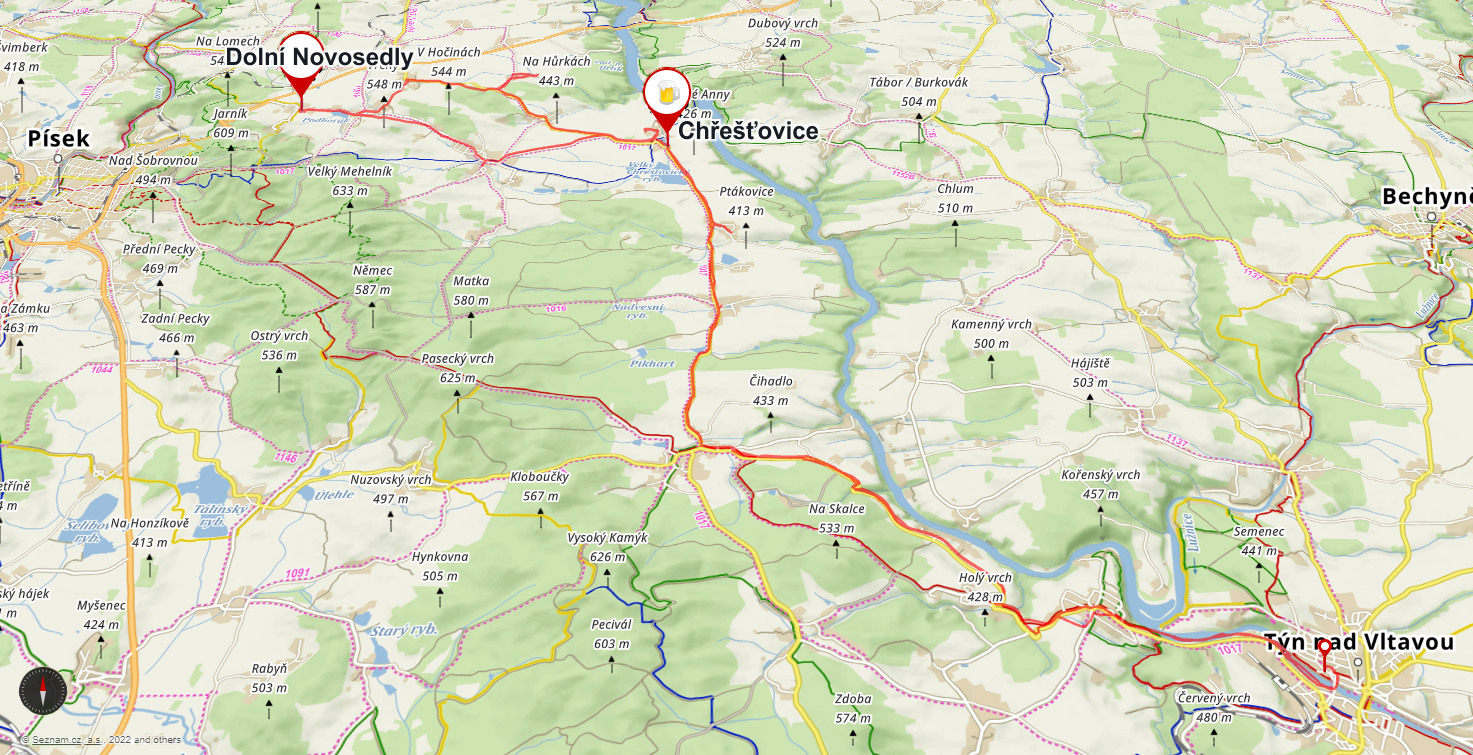Click the Chřešťovice place label

coord(748,131)
